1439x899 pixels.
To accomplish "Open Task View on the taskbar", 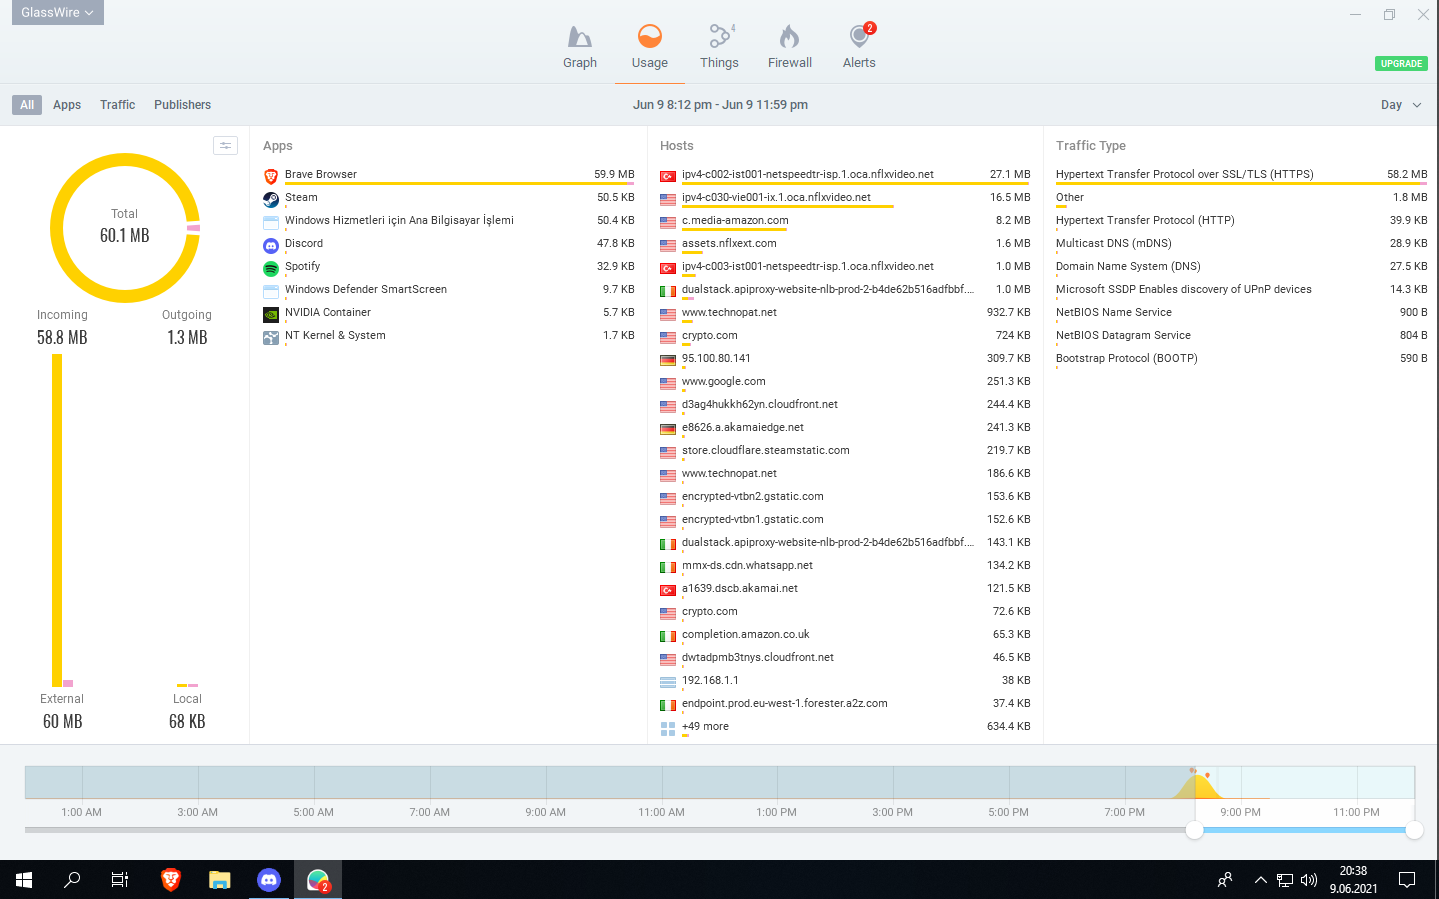I will pos(120,880).
